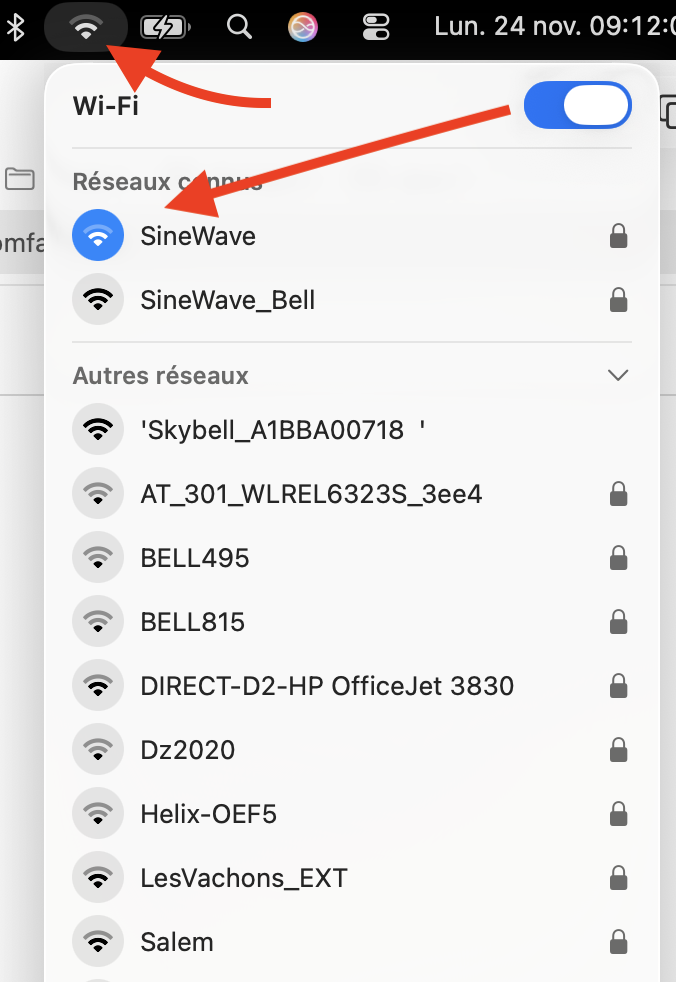The image size is (676, 982).
Task: Connect to SineWave_Bell network
Action: pos(351,300)
